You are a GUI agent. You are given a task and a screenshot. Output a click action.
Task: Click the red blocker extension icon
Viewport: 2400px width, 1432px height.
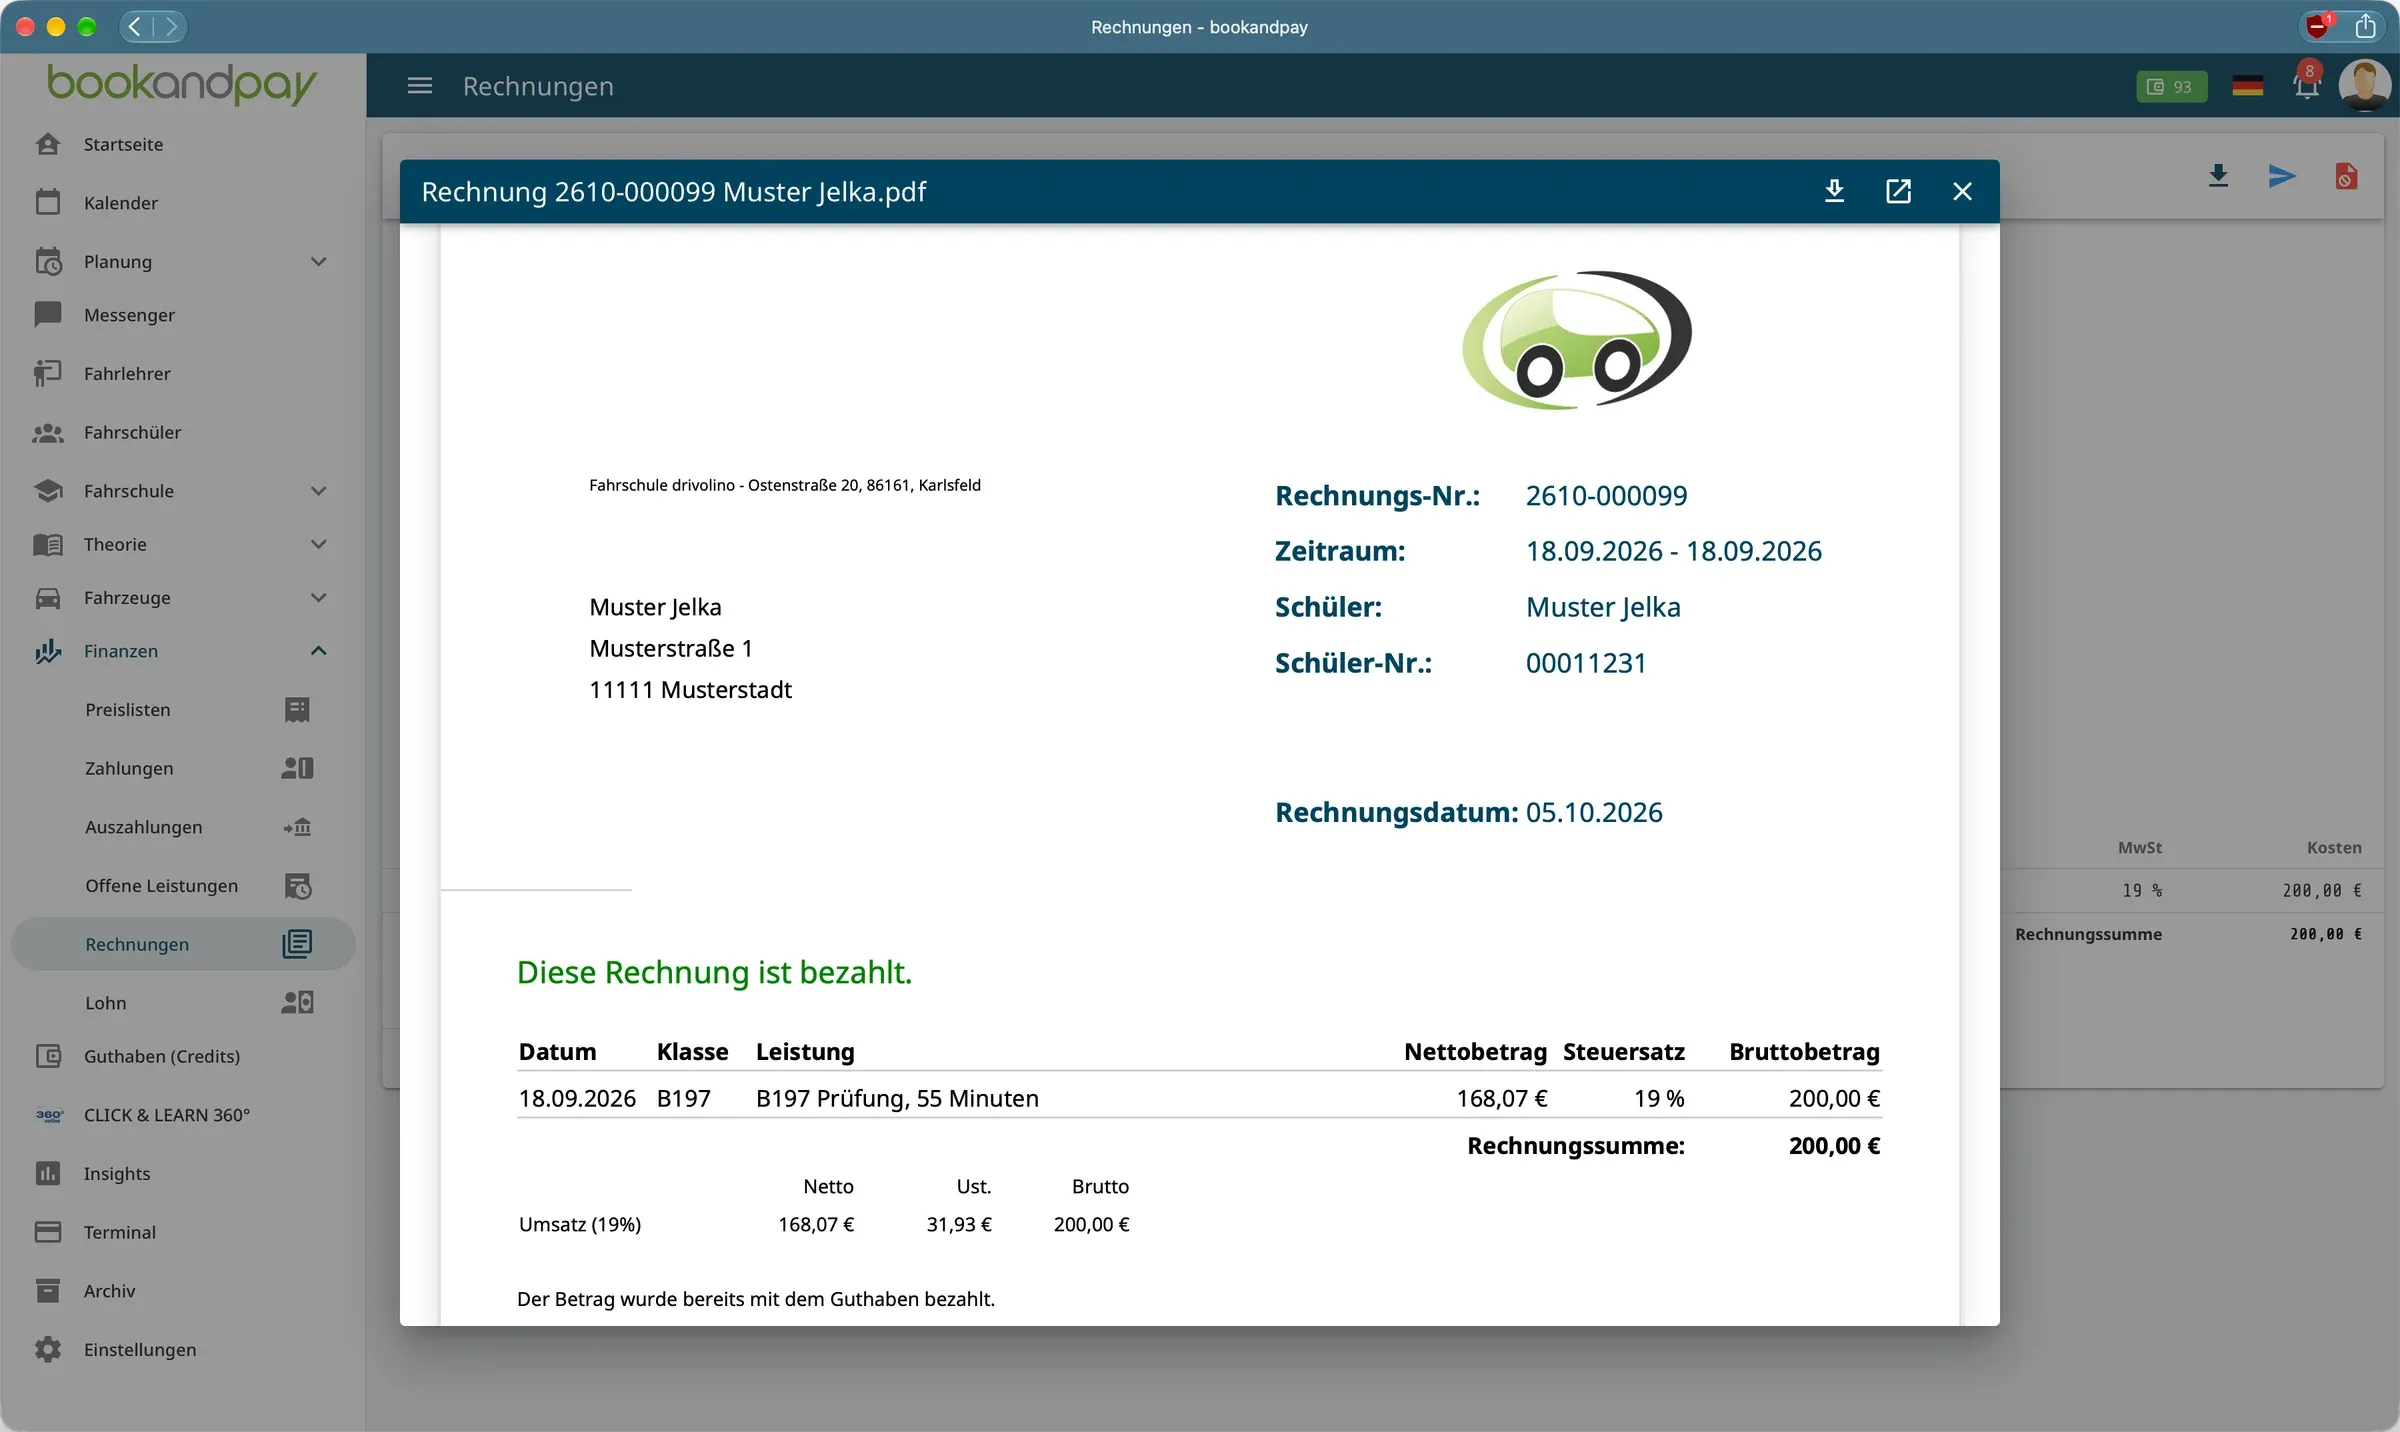(x=2318, y=26)
